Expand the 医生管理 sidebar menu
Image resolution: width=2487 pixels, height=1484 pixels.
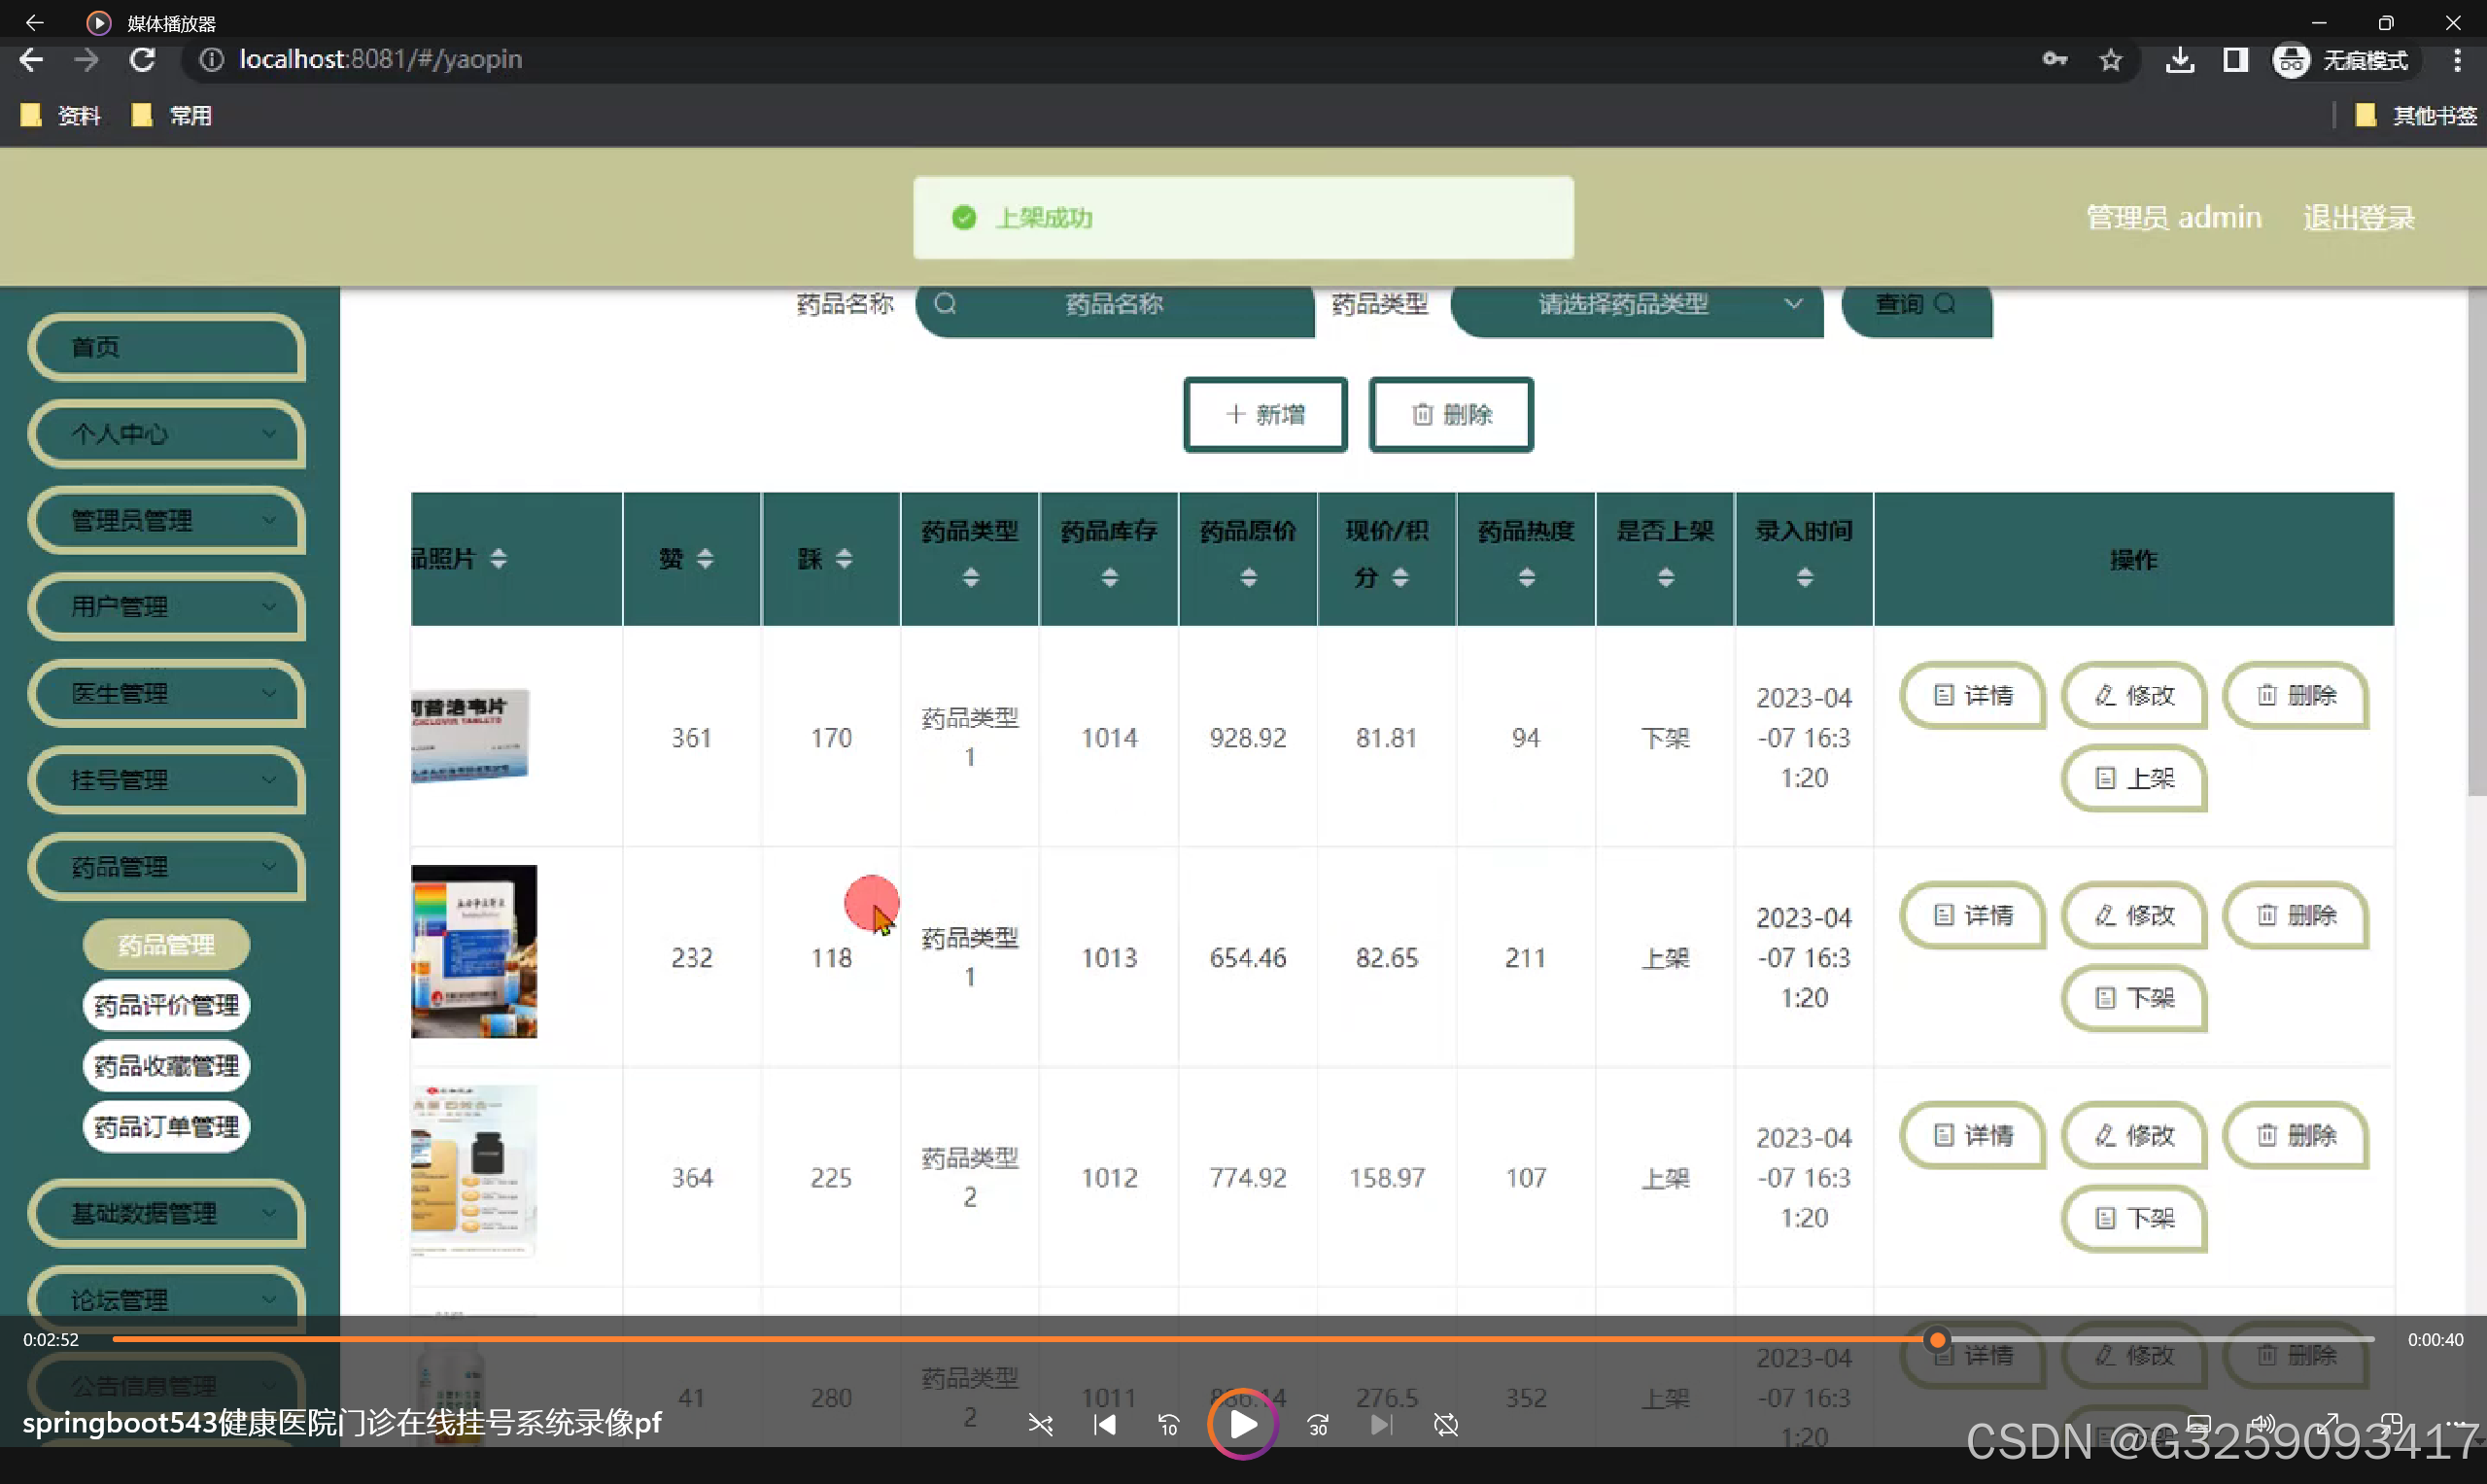167,693
